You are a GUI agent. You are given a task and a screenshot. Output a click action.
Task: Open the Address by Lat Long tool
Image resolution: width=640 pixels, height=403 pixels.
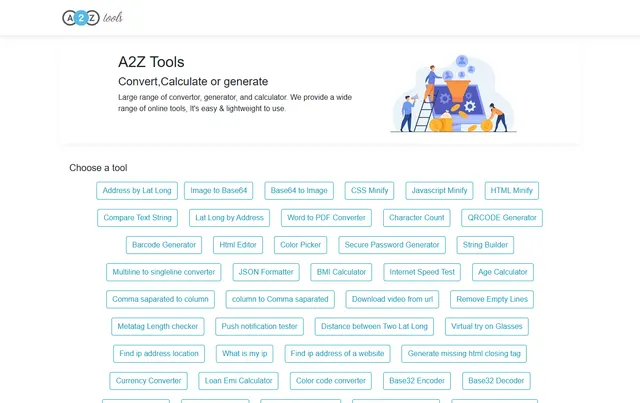pos(137,191)
